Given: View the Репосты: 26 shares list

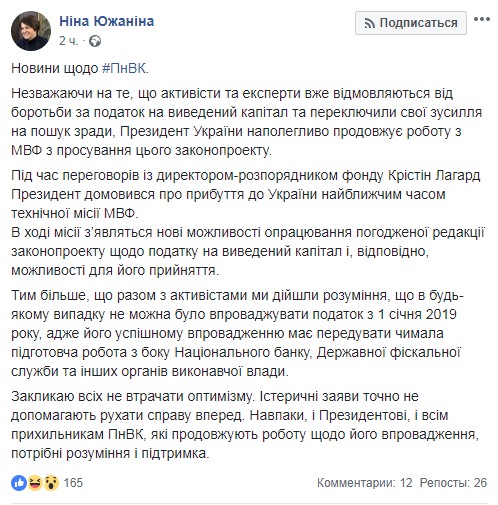Looking at the screenshot, I should pos(453,483).
